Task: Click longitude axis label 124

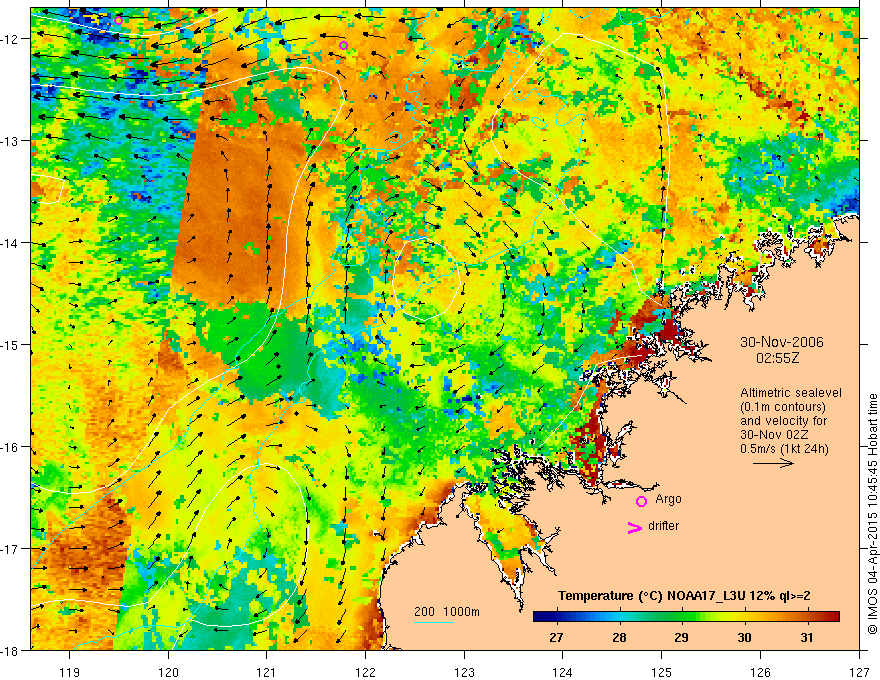Action: (x=563, y=672)
